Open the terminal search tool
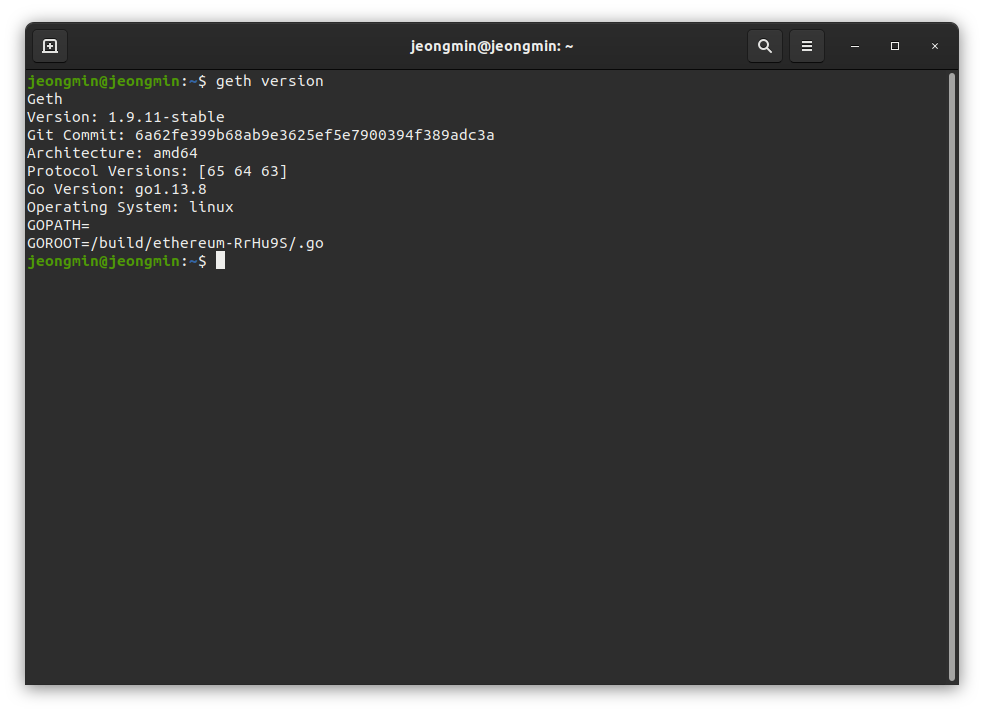This screenshot has height=713, width=984. (764, 46)
